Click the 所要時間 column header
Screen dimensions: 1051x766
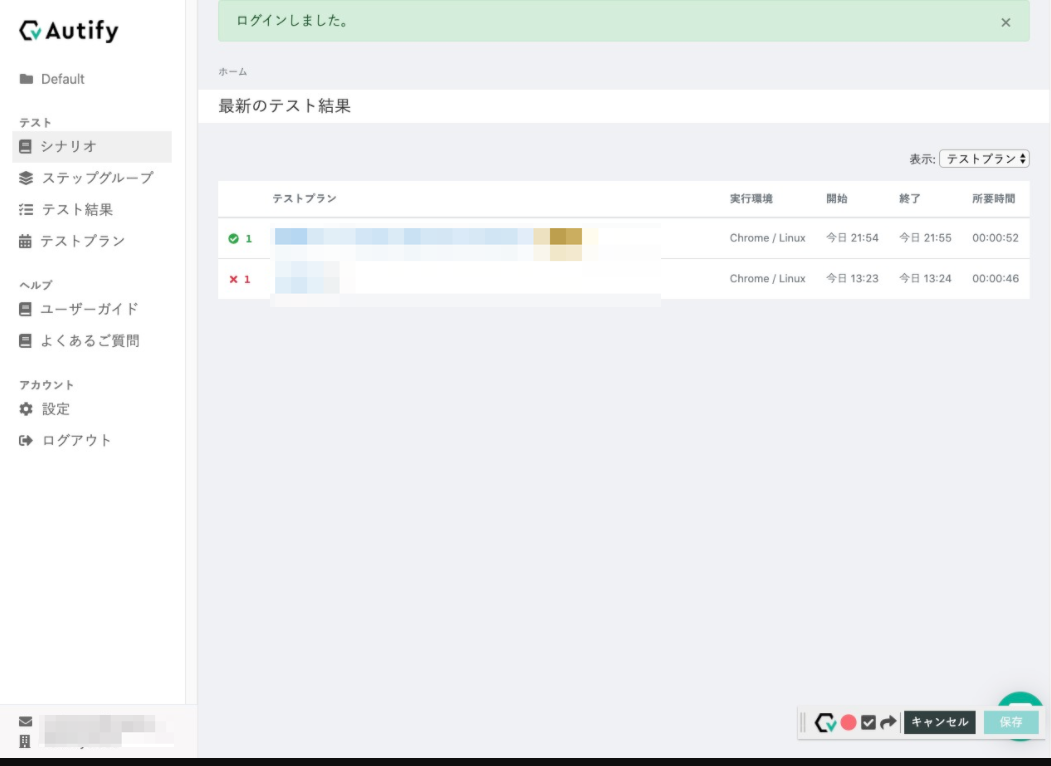point(993,198)
